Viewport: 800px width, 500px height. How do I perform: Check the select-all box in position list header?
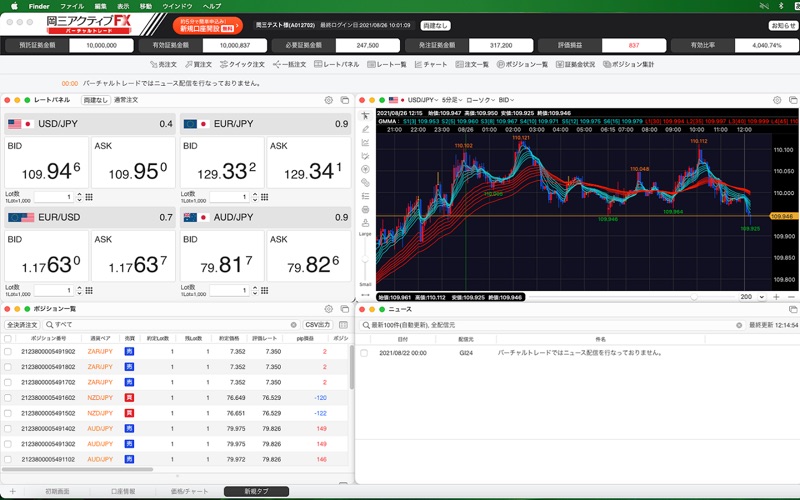click(8, 339)
